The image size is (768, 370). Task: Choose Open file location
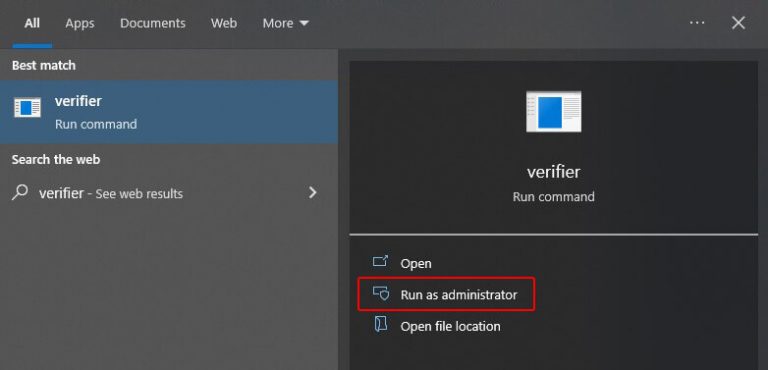[450, 326]
